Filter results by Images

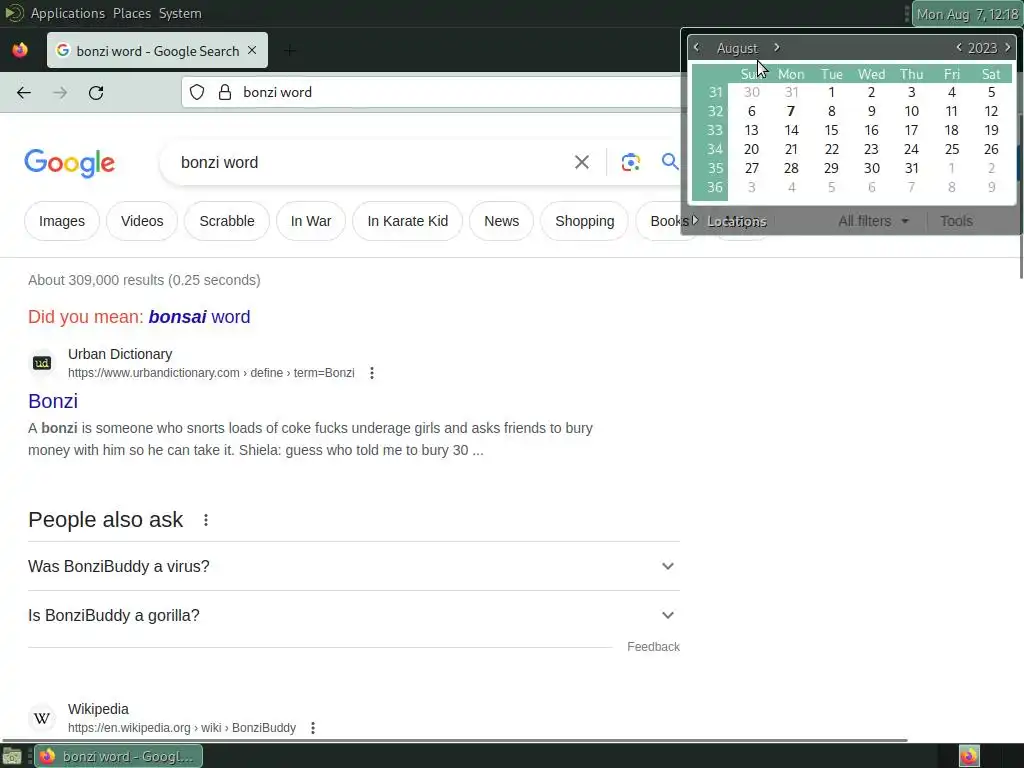tap(62, 221)
